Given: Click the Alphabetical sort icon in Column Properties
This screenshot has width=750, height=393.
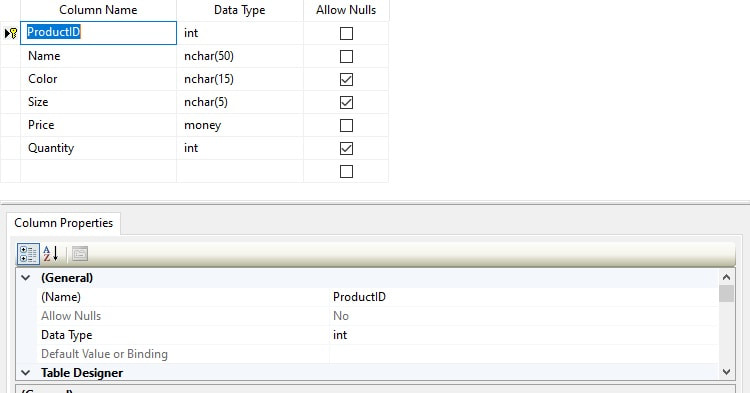Looking at the screenshot, I should [x=51, y=254].
